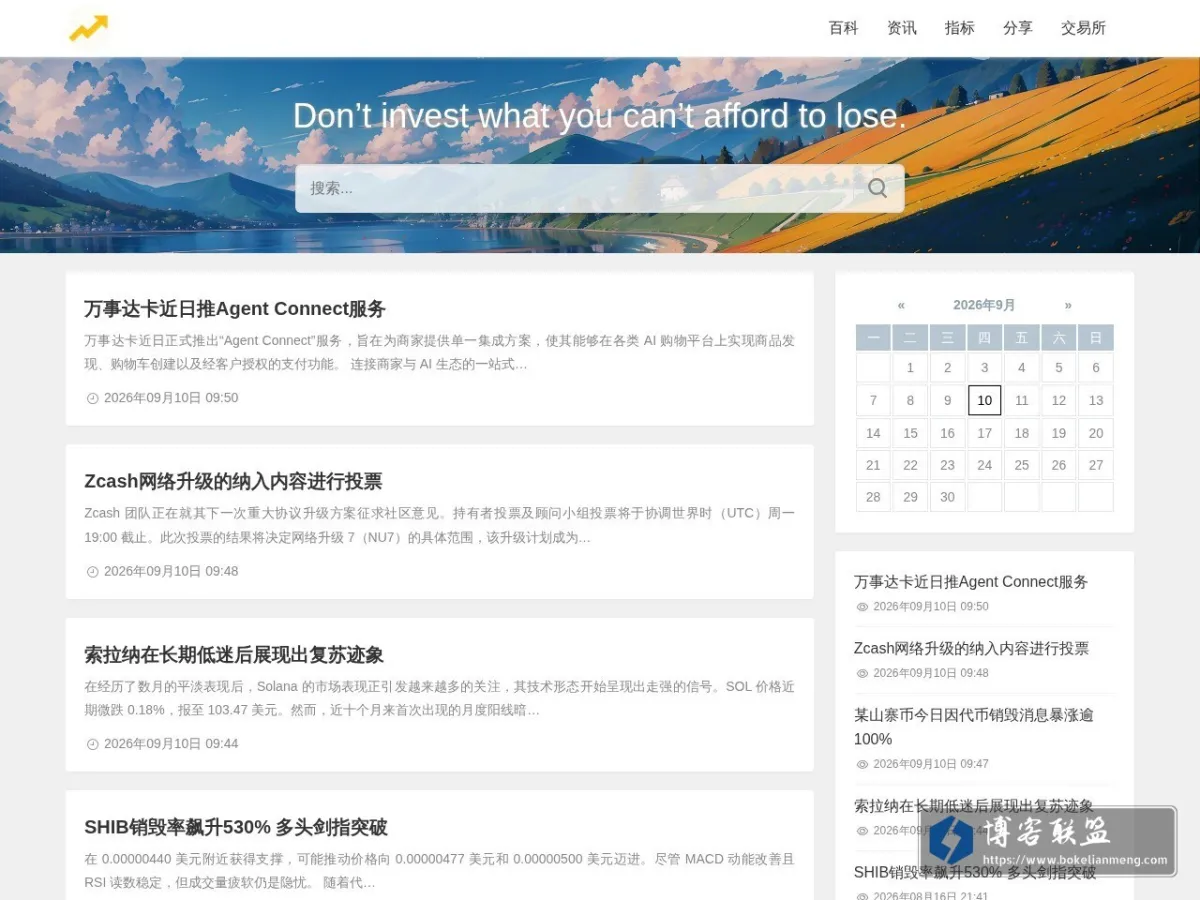The image size is (1200, 900).
Task: Click the 2026年9月 calendar title
Action: [984, 305]
